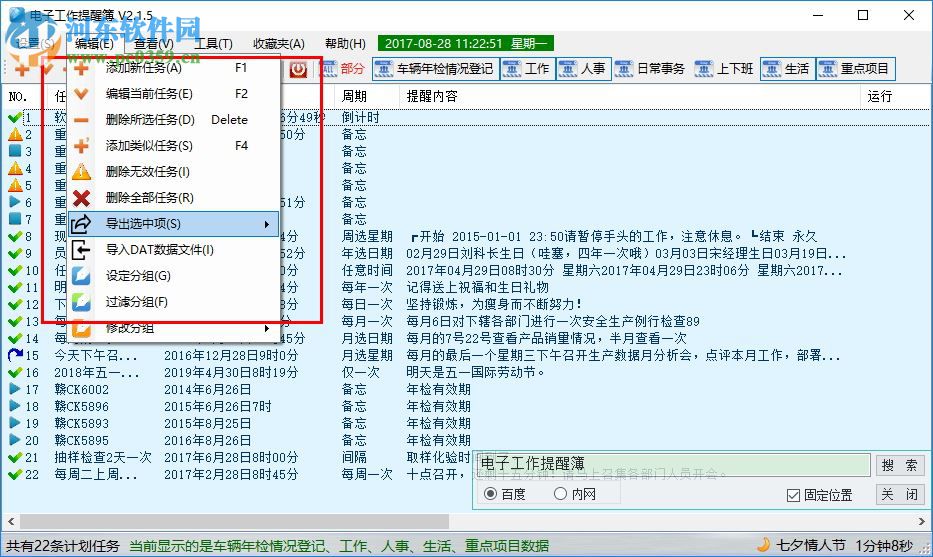Select task row 抽样检查2天一次

[x=103, y=458]
